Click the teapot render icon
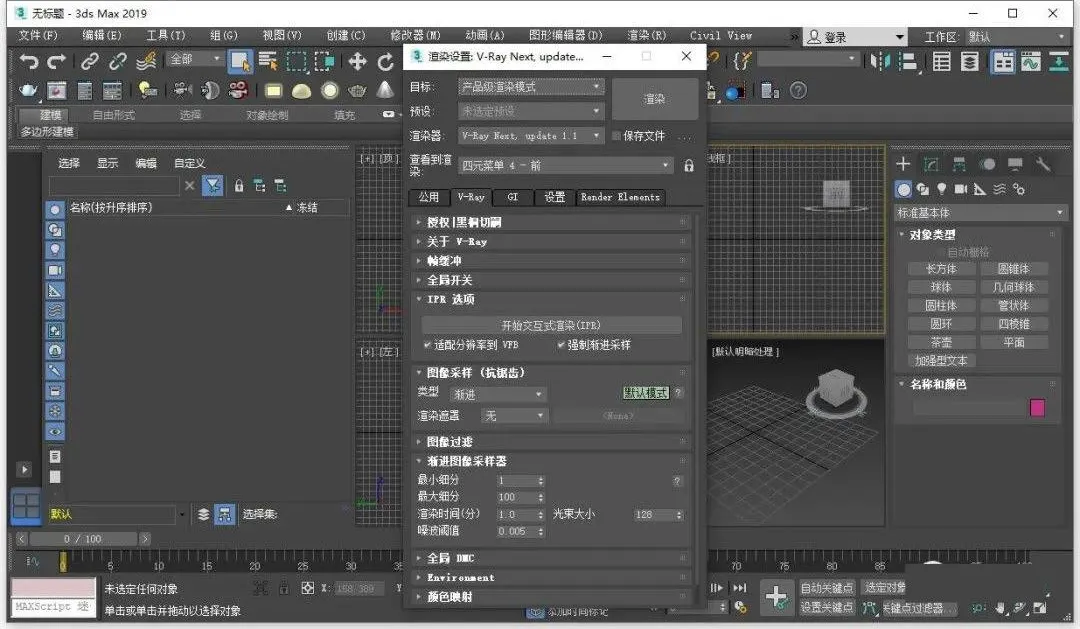 pos(28,90)
